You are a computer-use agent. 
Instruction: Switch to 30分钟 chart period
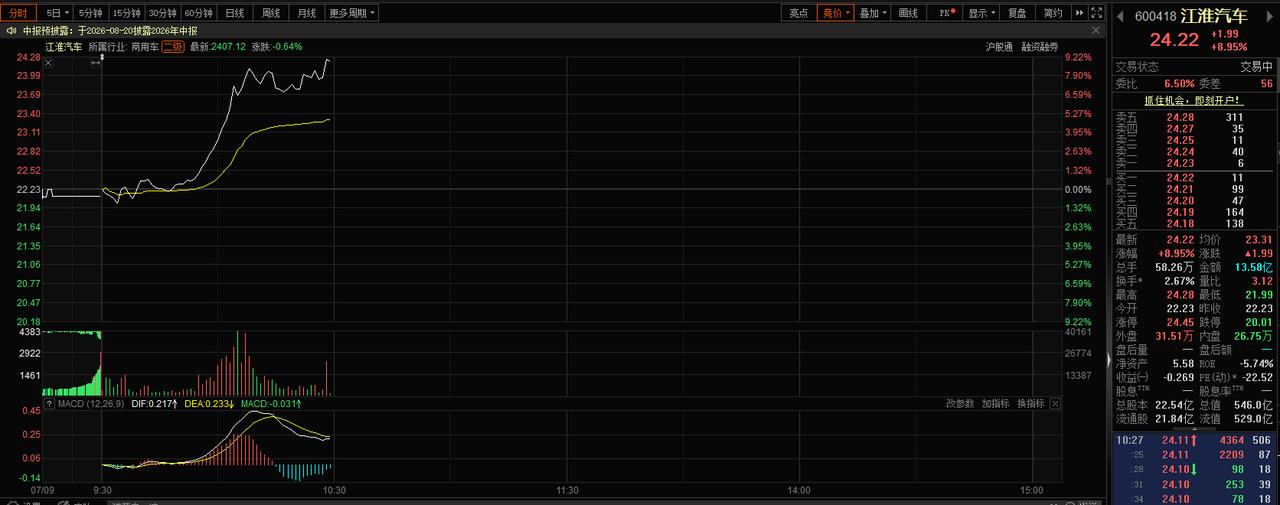click(162, 13)
